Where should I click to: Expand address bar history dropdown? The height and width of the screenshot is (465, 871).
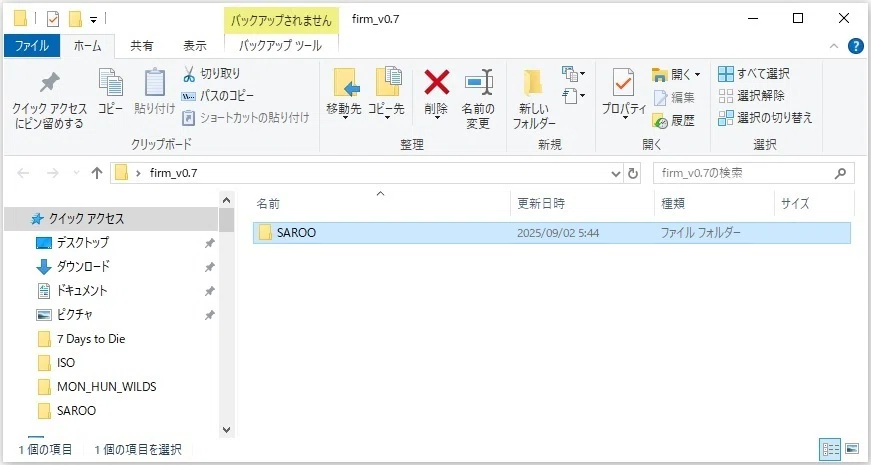616,173
